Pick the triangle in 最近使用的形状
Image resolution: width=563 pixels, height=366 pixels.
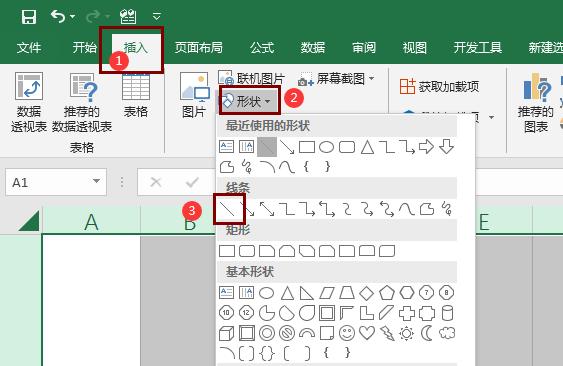point(367,147)
